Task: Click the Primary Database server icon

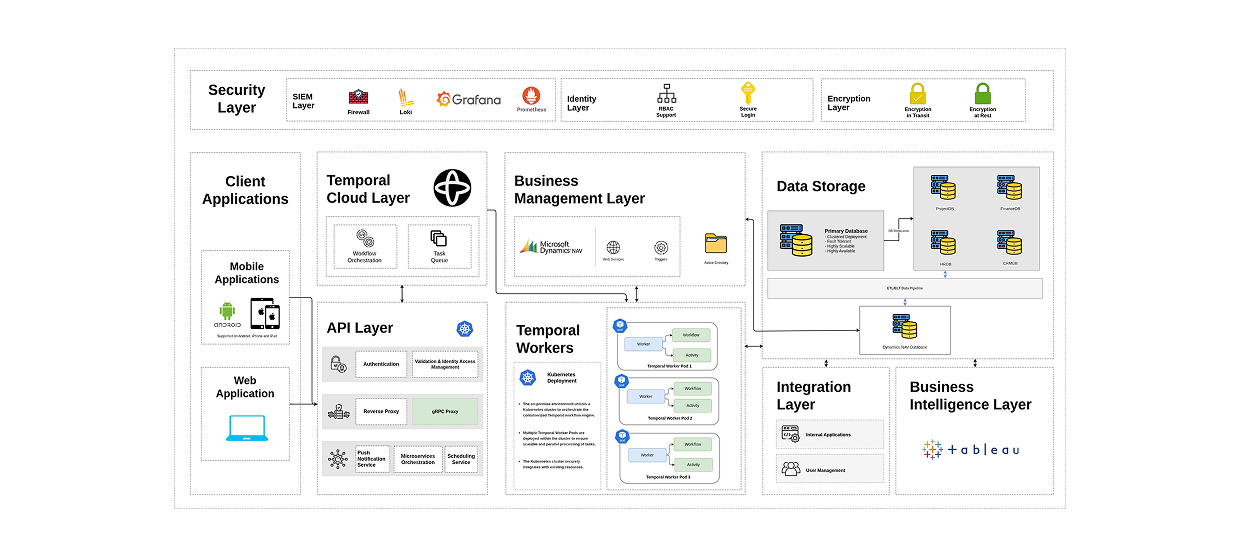Action: (x=797, y=240)
